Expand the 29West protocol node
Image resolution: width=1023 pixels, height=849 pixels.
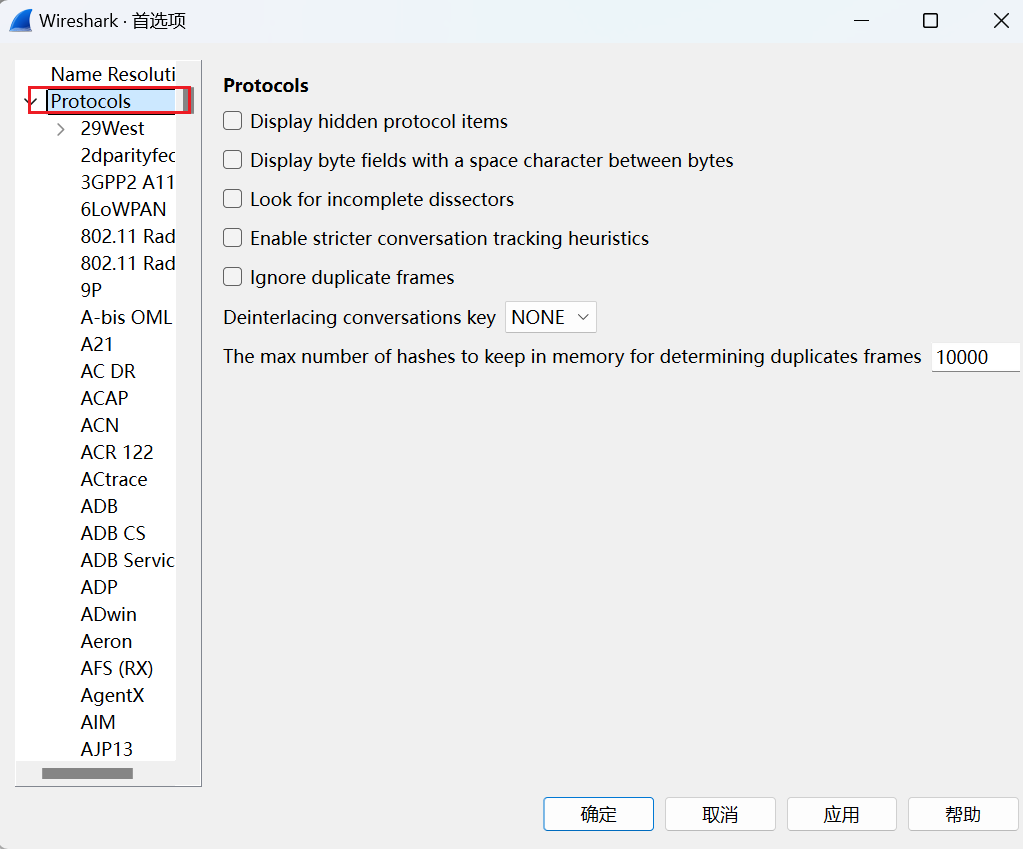click(61, 129)
